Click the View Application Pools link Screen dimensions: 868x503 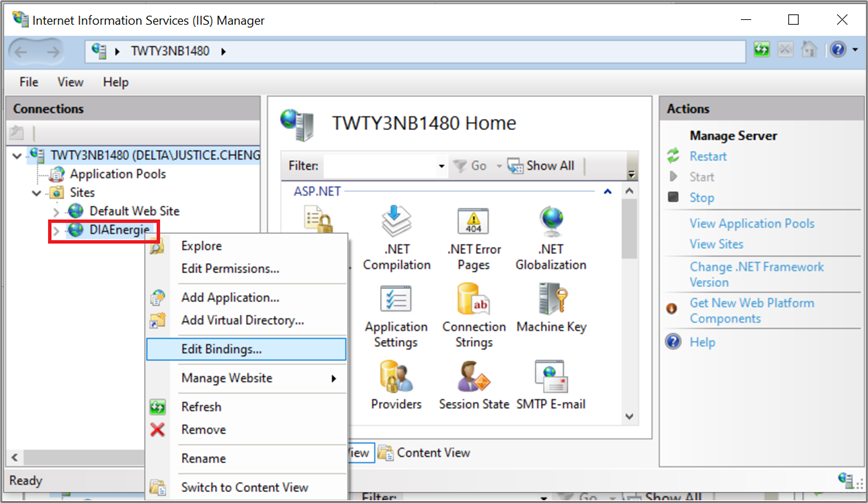tap(751, 224)
